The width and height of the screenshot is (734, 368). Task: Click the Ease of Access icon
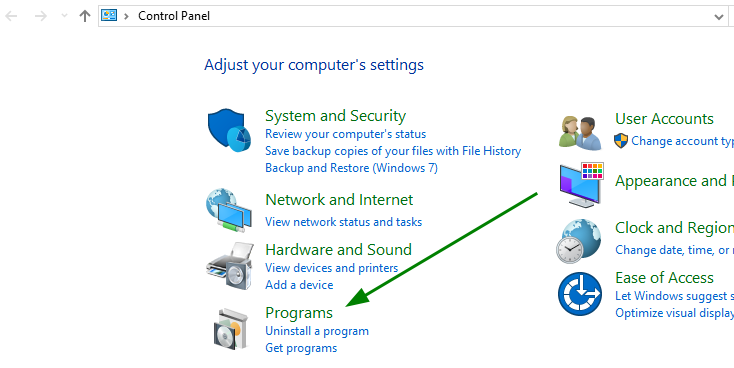point(580,294)
